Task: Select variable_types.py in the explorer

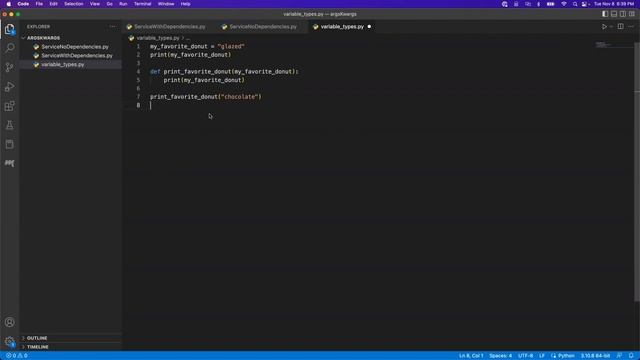Action: pyautogui.click(x=62, y=64)
